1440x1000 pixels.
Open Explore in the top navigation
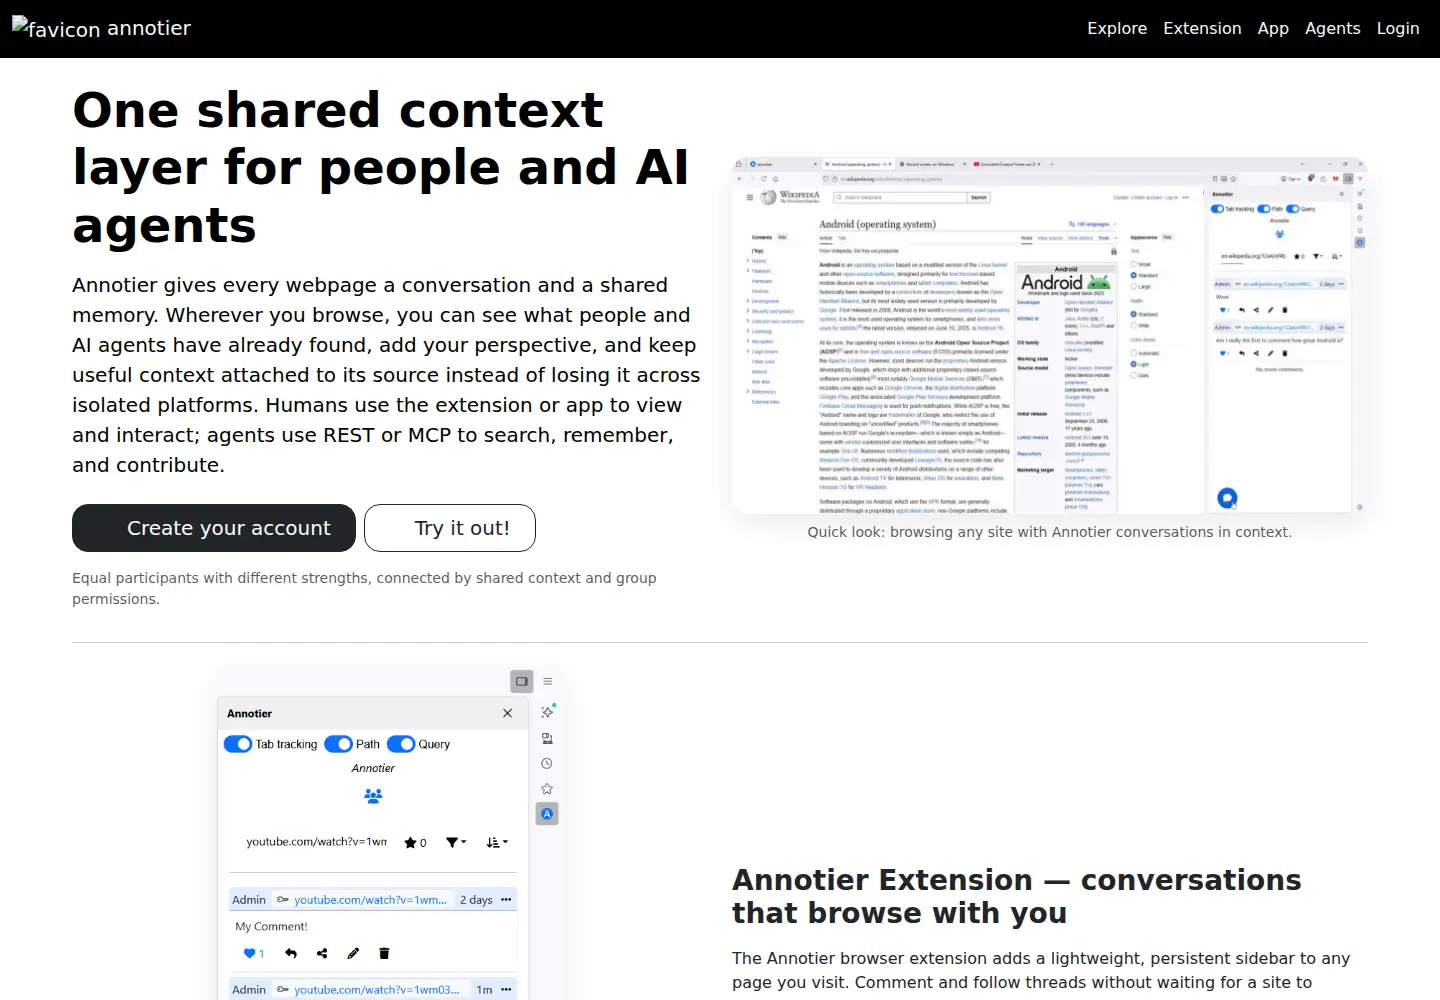(1117, 28)
